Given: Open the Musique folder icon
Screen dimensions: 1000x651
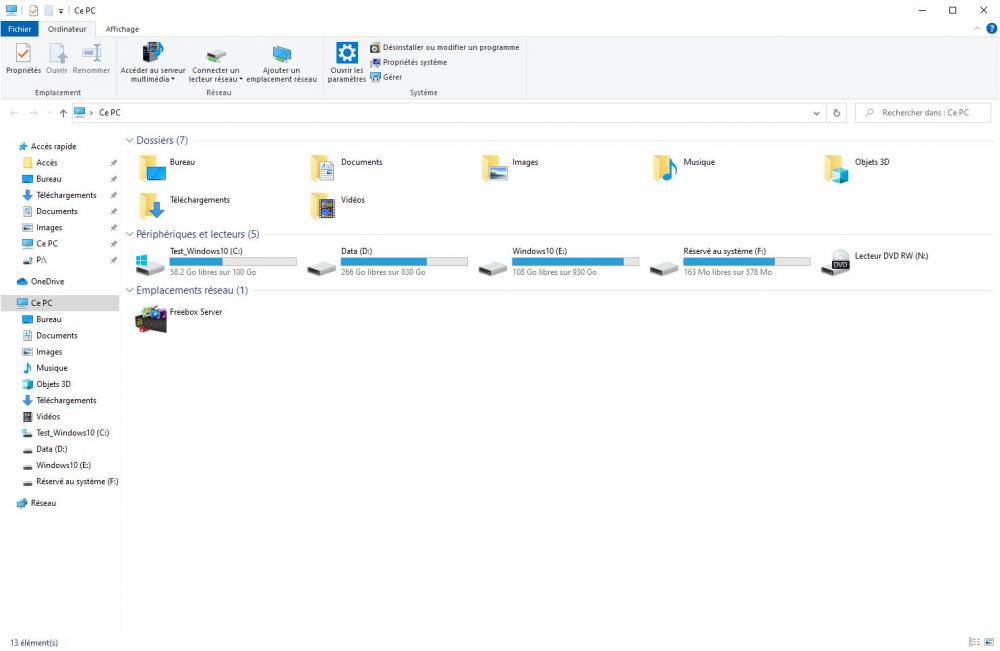Looking at the screenshot, I should pyautogui.click(x=666, y=169).
